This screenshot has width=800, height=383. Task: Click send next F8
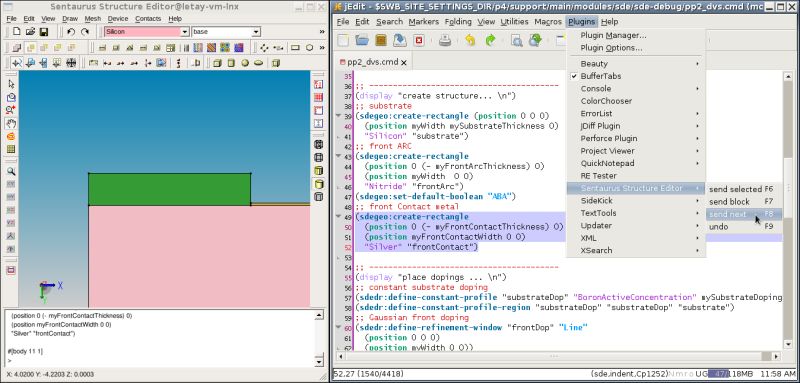click(x=744, y=215)
